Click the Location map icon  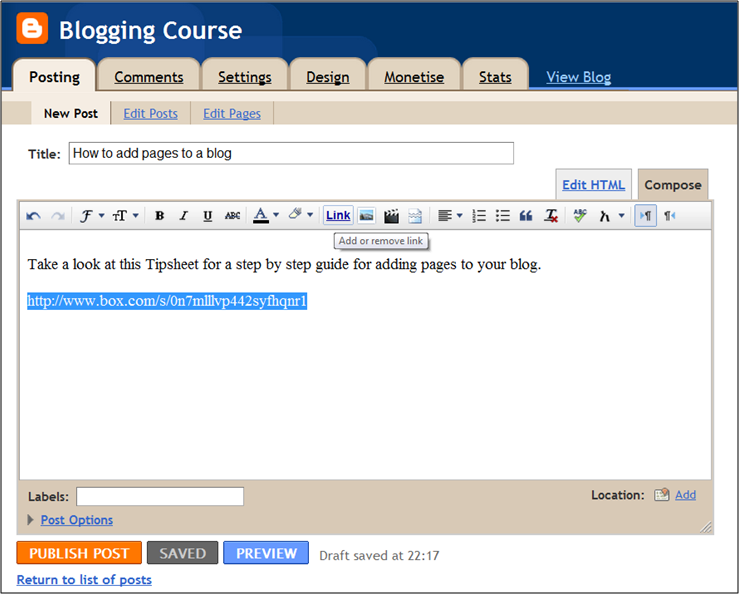[662, 495]
